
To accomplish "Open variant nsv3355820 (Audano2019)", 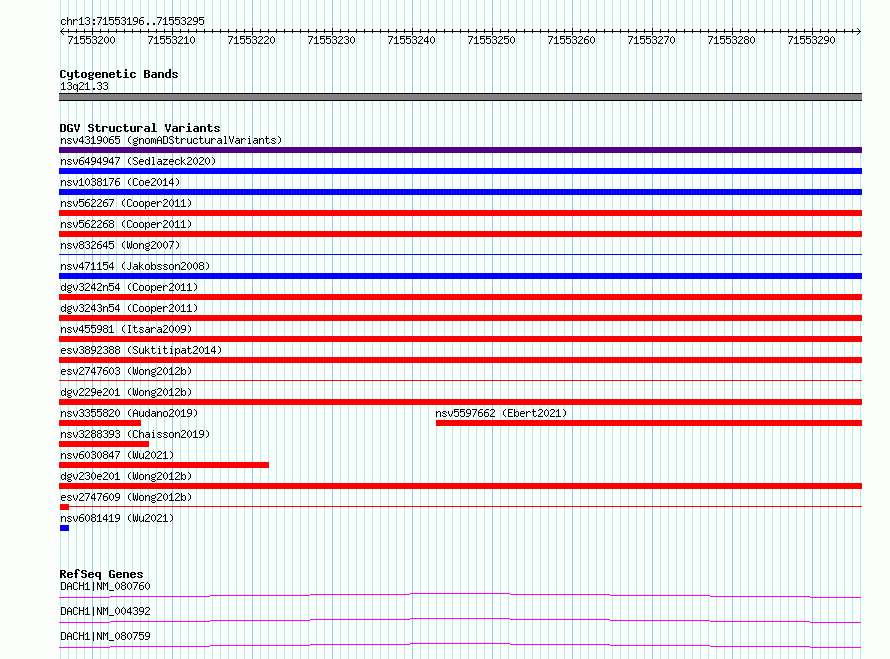I will [x=129, y=413].
